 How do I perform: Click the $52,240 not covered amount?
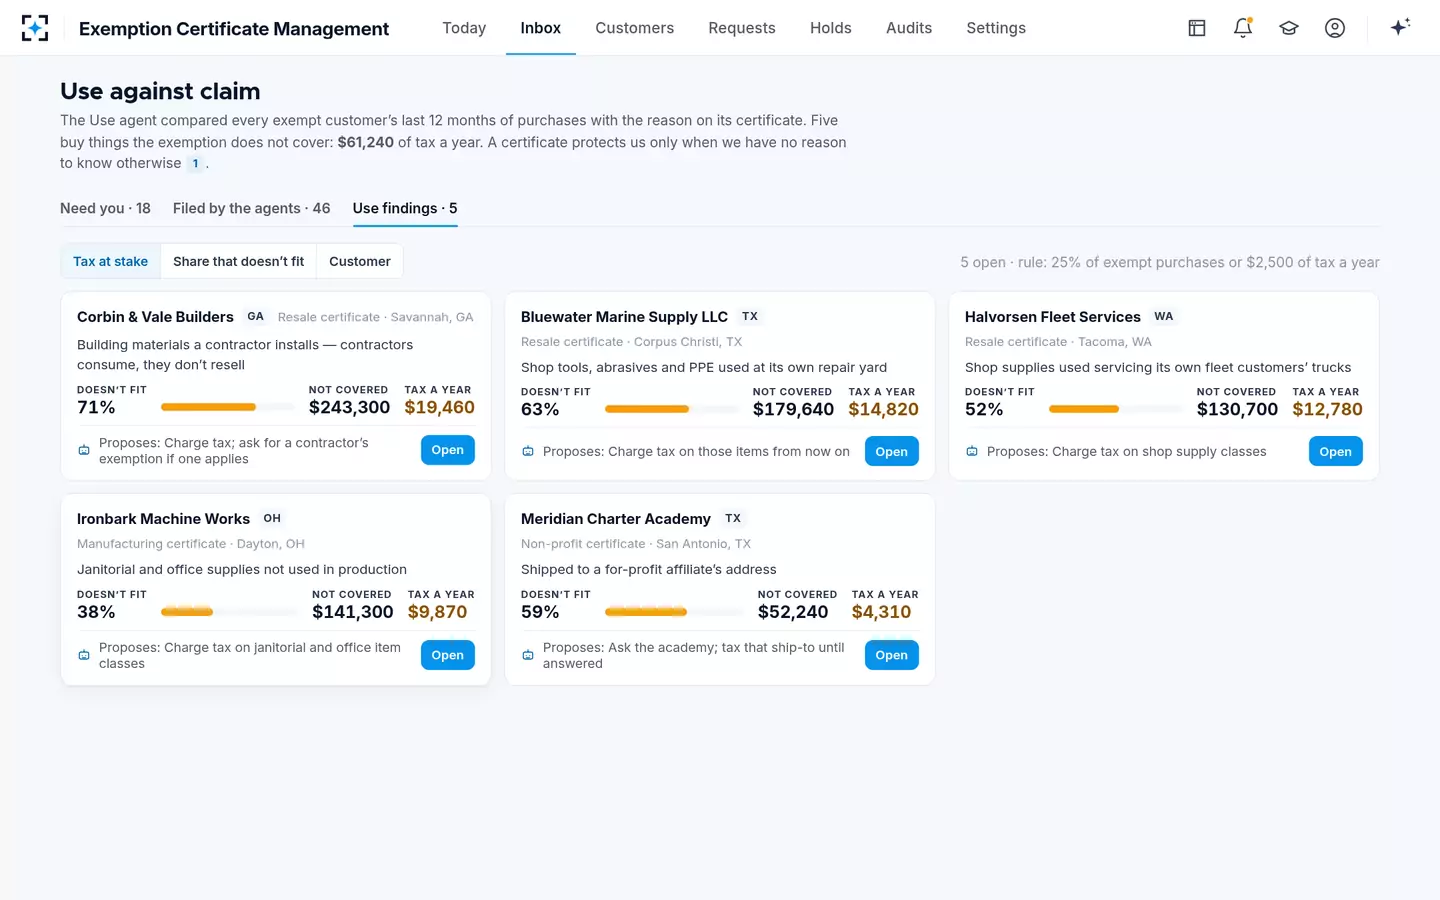[x=793, y=612]
